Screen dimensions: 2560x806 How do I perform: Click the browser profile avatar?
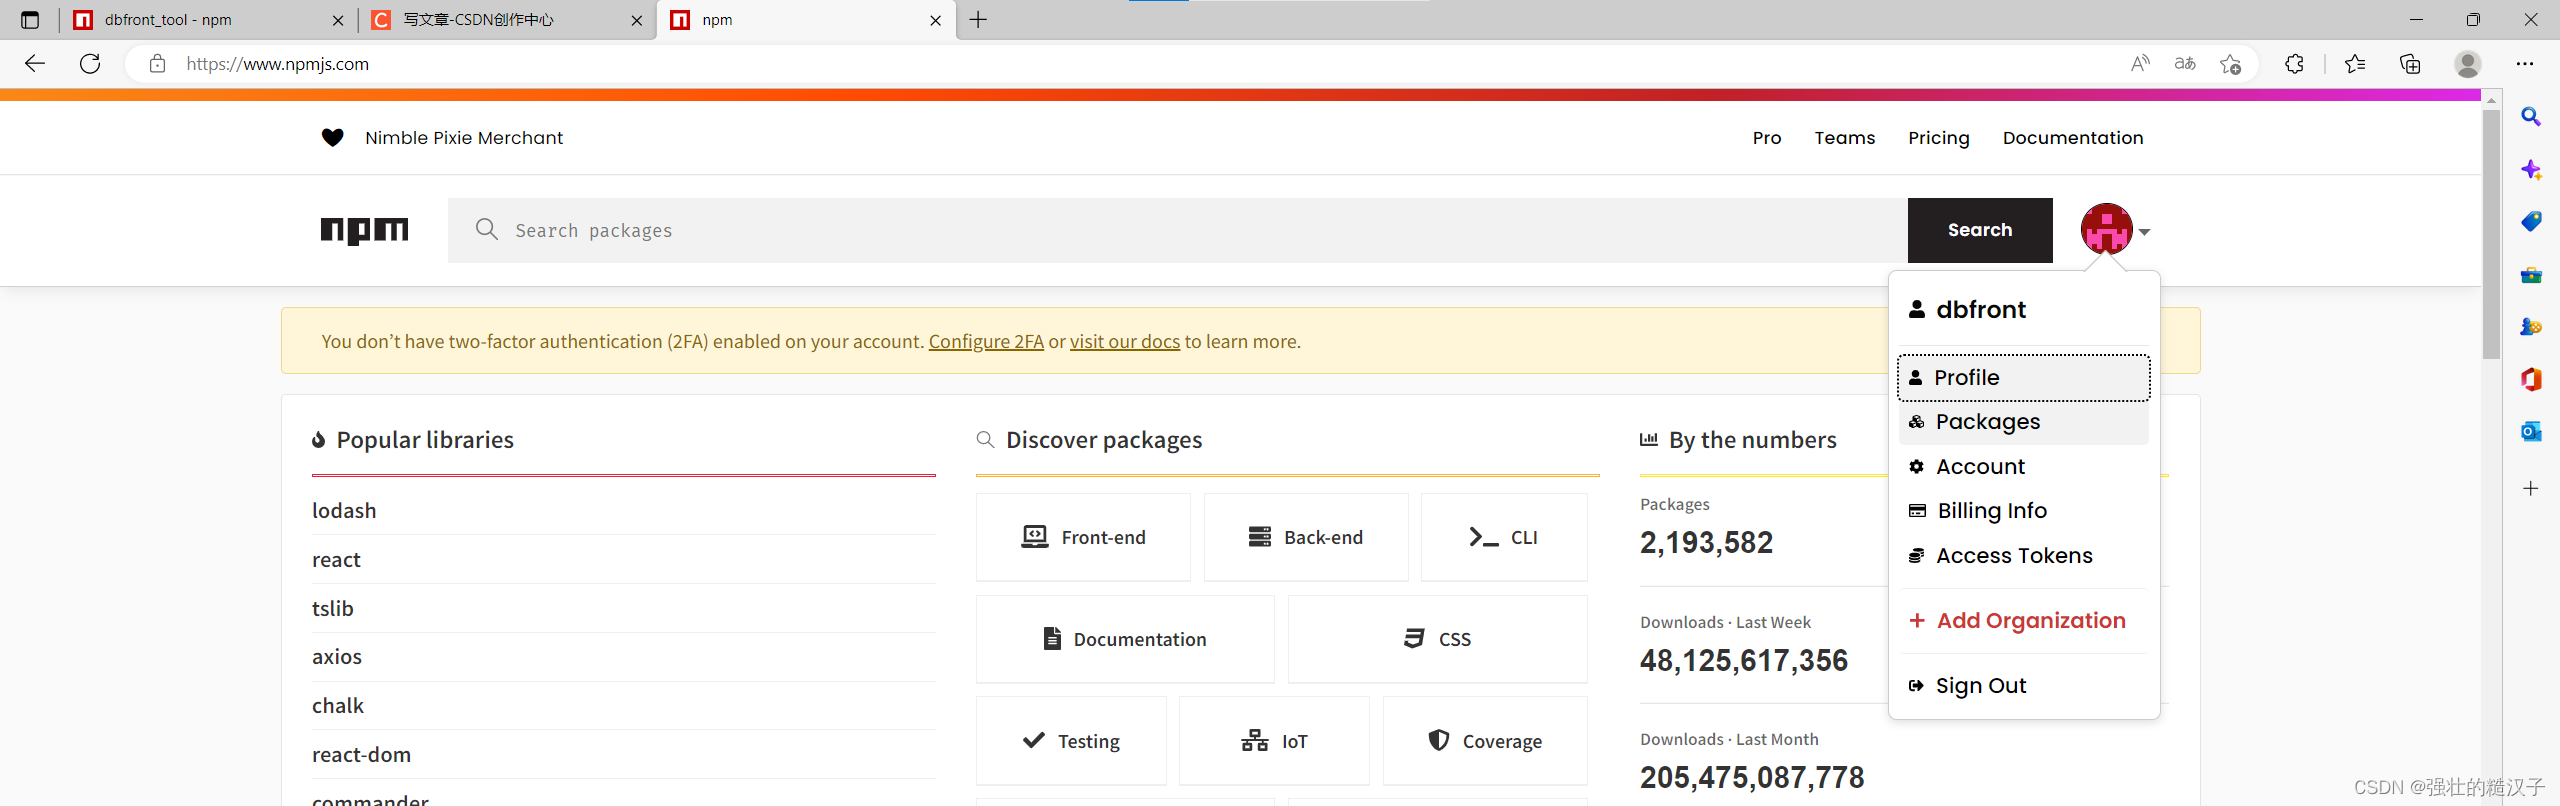(x=2467, y=64)
